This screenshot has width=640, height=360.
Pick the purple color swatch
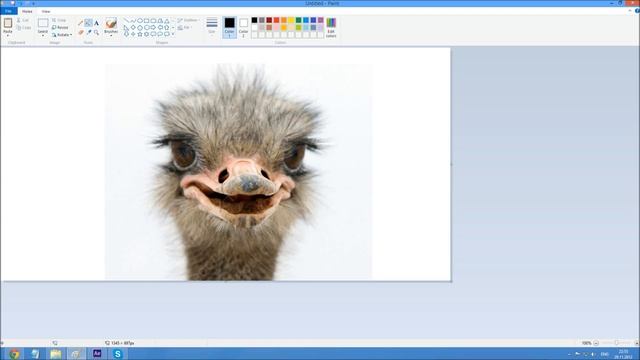tap(320, 20)
